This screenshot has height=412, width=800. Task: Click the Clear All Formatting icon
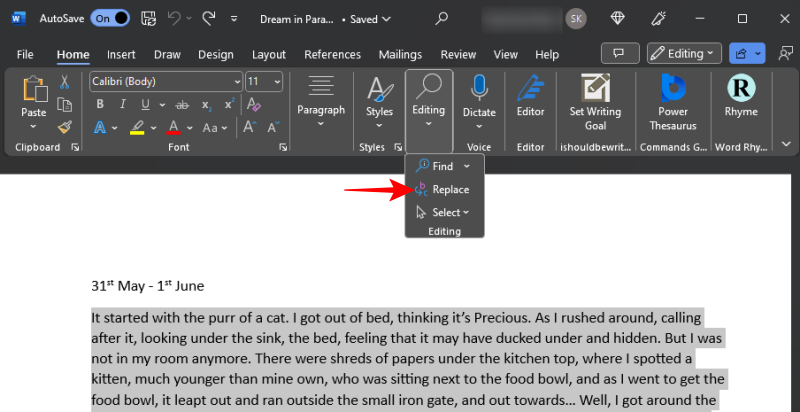(x=253, y=104)
